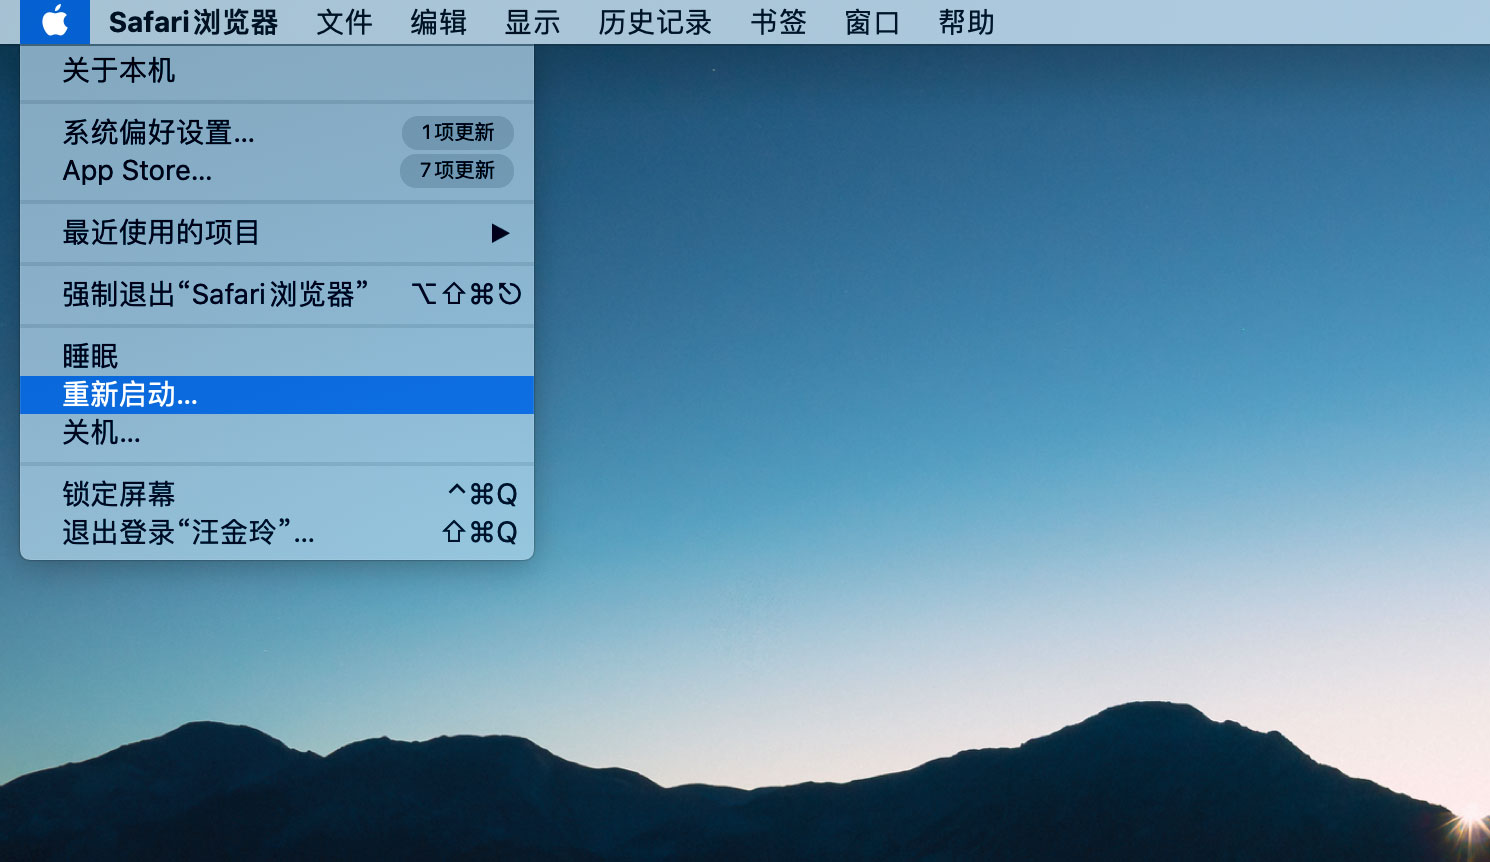Choose 重新启动 to restart
Screen dimensions: 1490x862
coord(128,394)
